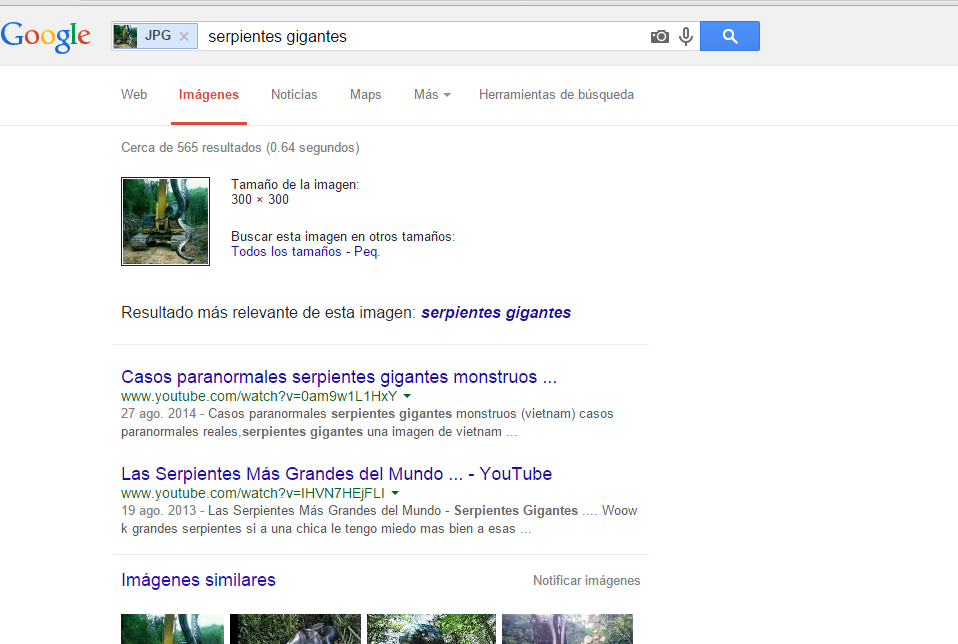Open the 'Peq.' size link
Screen dimensions: 958x644
367,252
